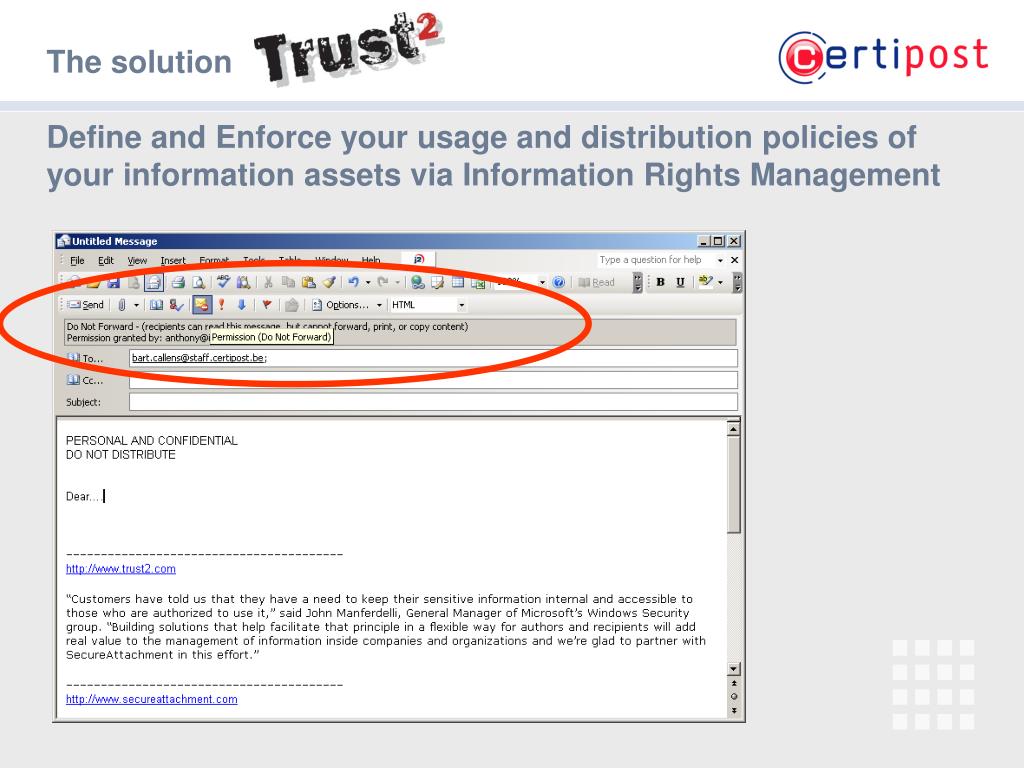Image resolution: width=1024 pixels, height=768 pixels.
Task: Click the Research icon next to Spelling
Action: [244, 282]
